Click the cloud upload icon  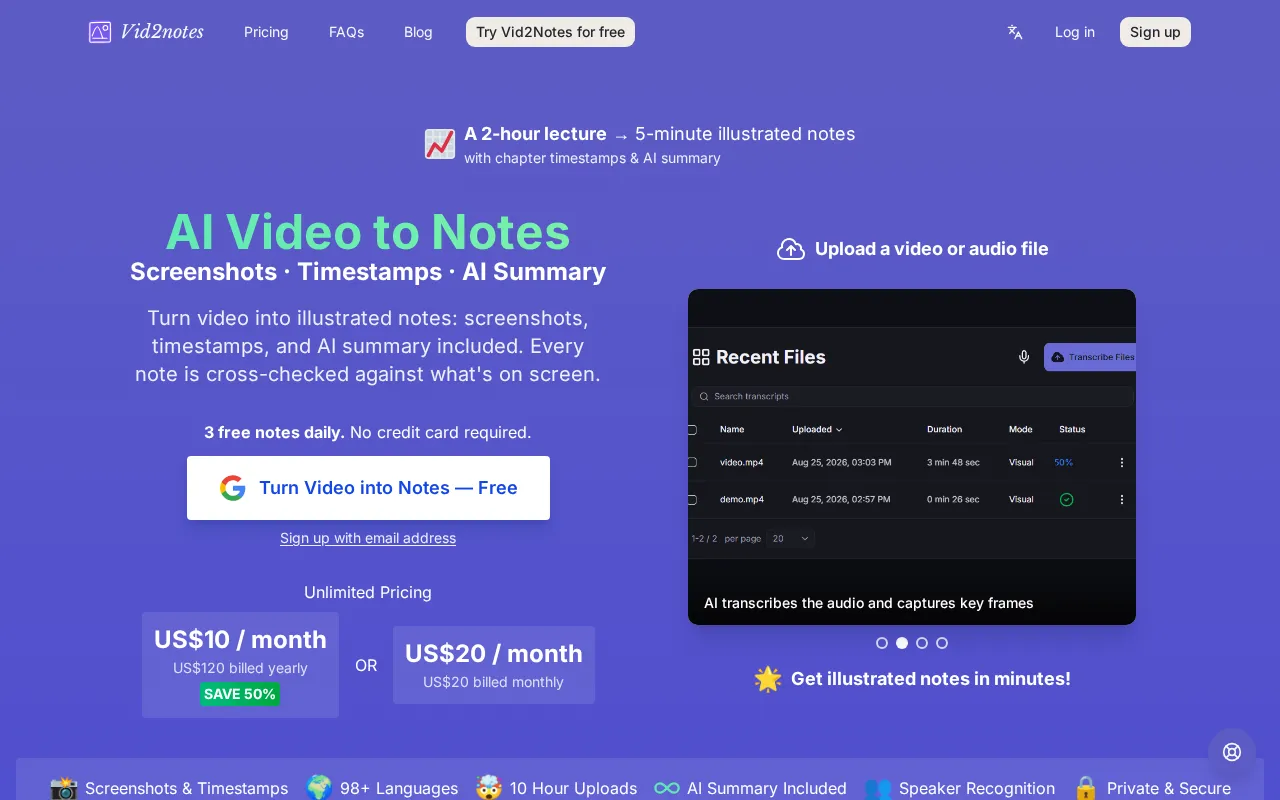pyautogui.click(x=791, y=249)
